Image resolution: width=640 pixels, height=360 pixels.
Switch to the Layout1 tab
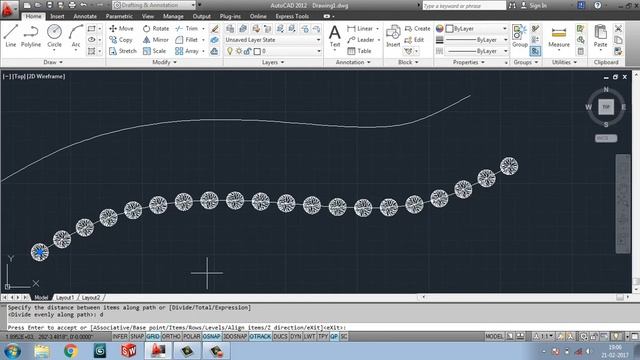coord(64,298)
